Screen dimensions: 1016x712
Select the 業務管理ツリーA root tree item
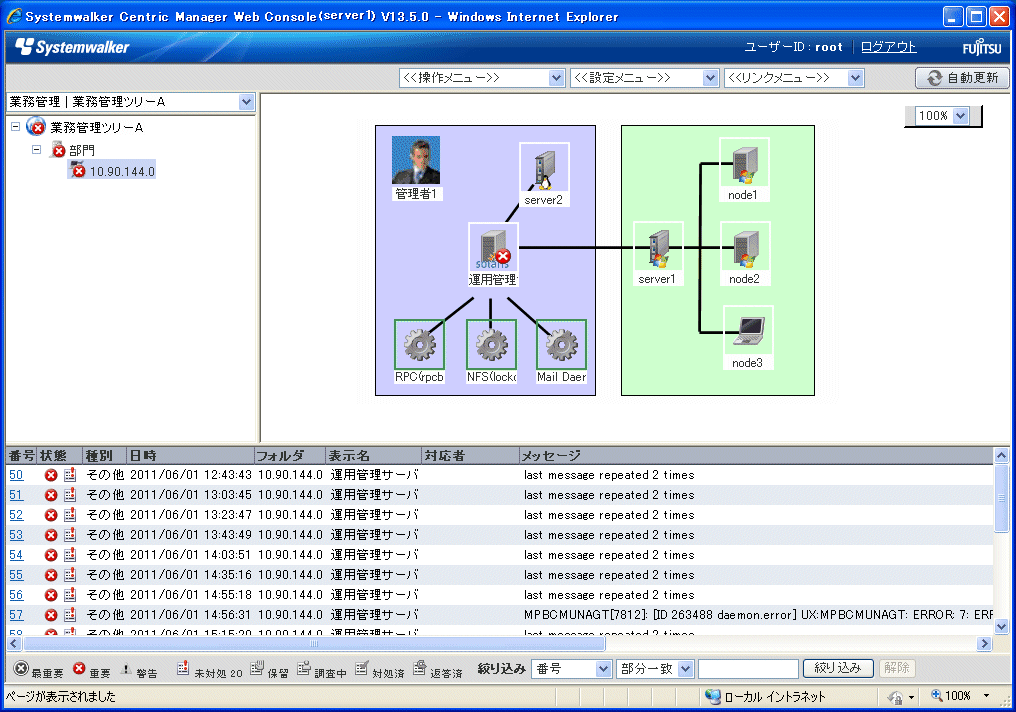(x=97, y=128)
